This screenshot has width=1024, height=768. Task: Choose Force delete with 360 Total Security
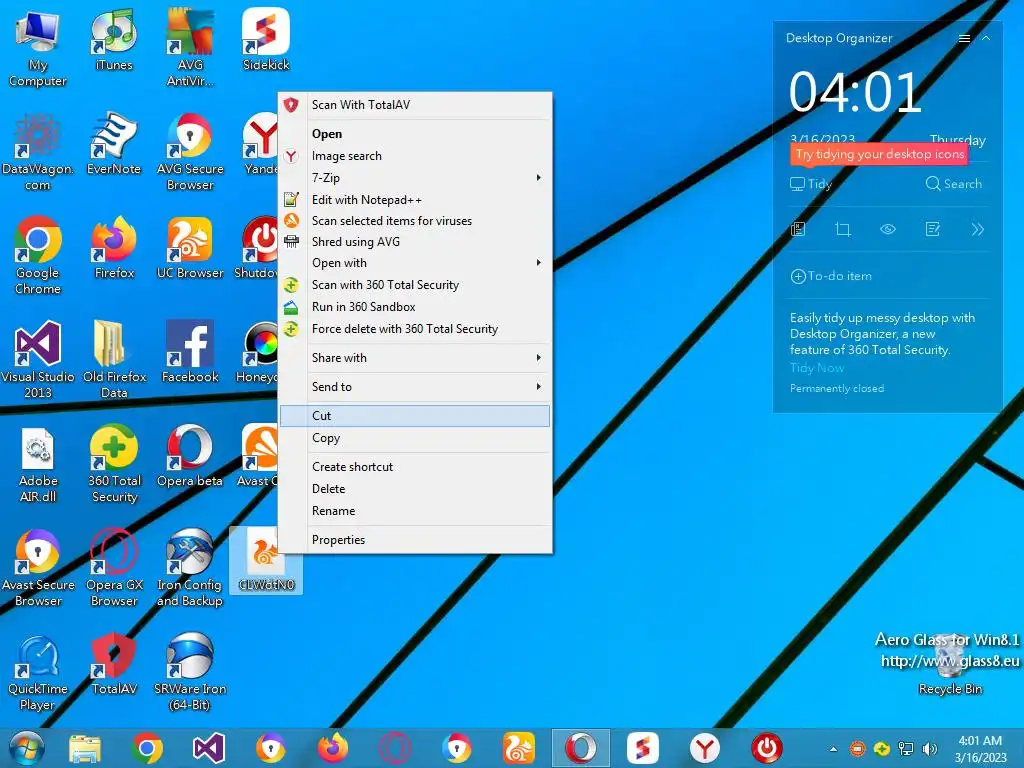415,329
